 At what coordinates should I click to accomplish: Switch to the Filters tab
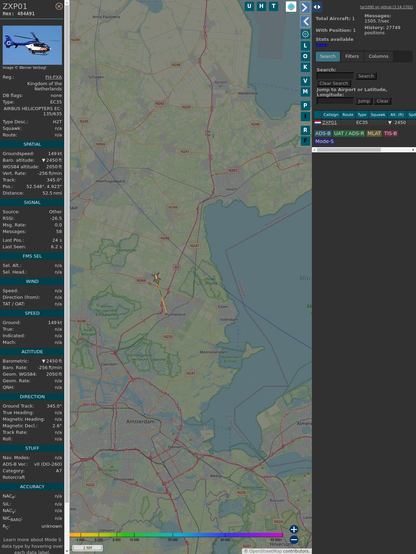[x=352, y=56]
